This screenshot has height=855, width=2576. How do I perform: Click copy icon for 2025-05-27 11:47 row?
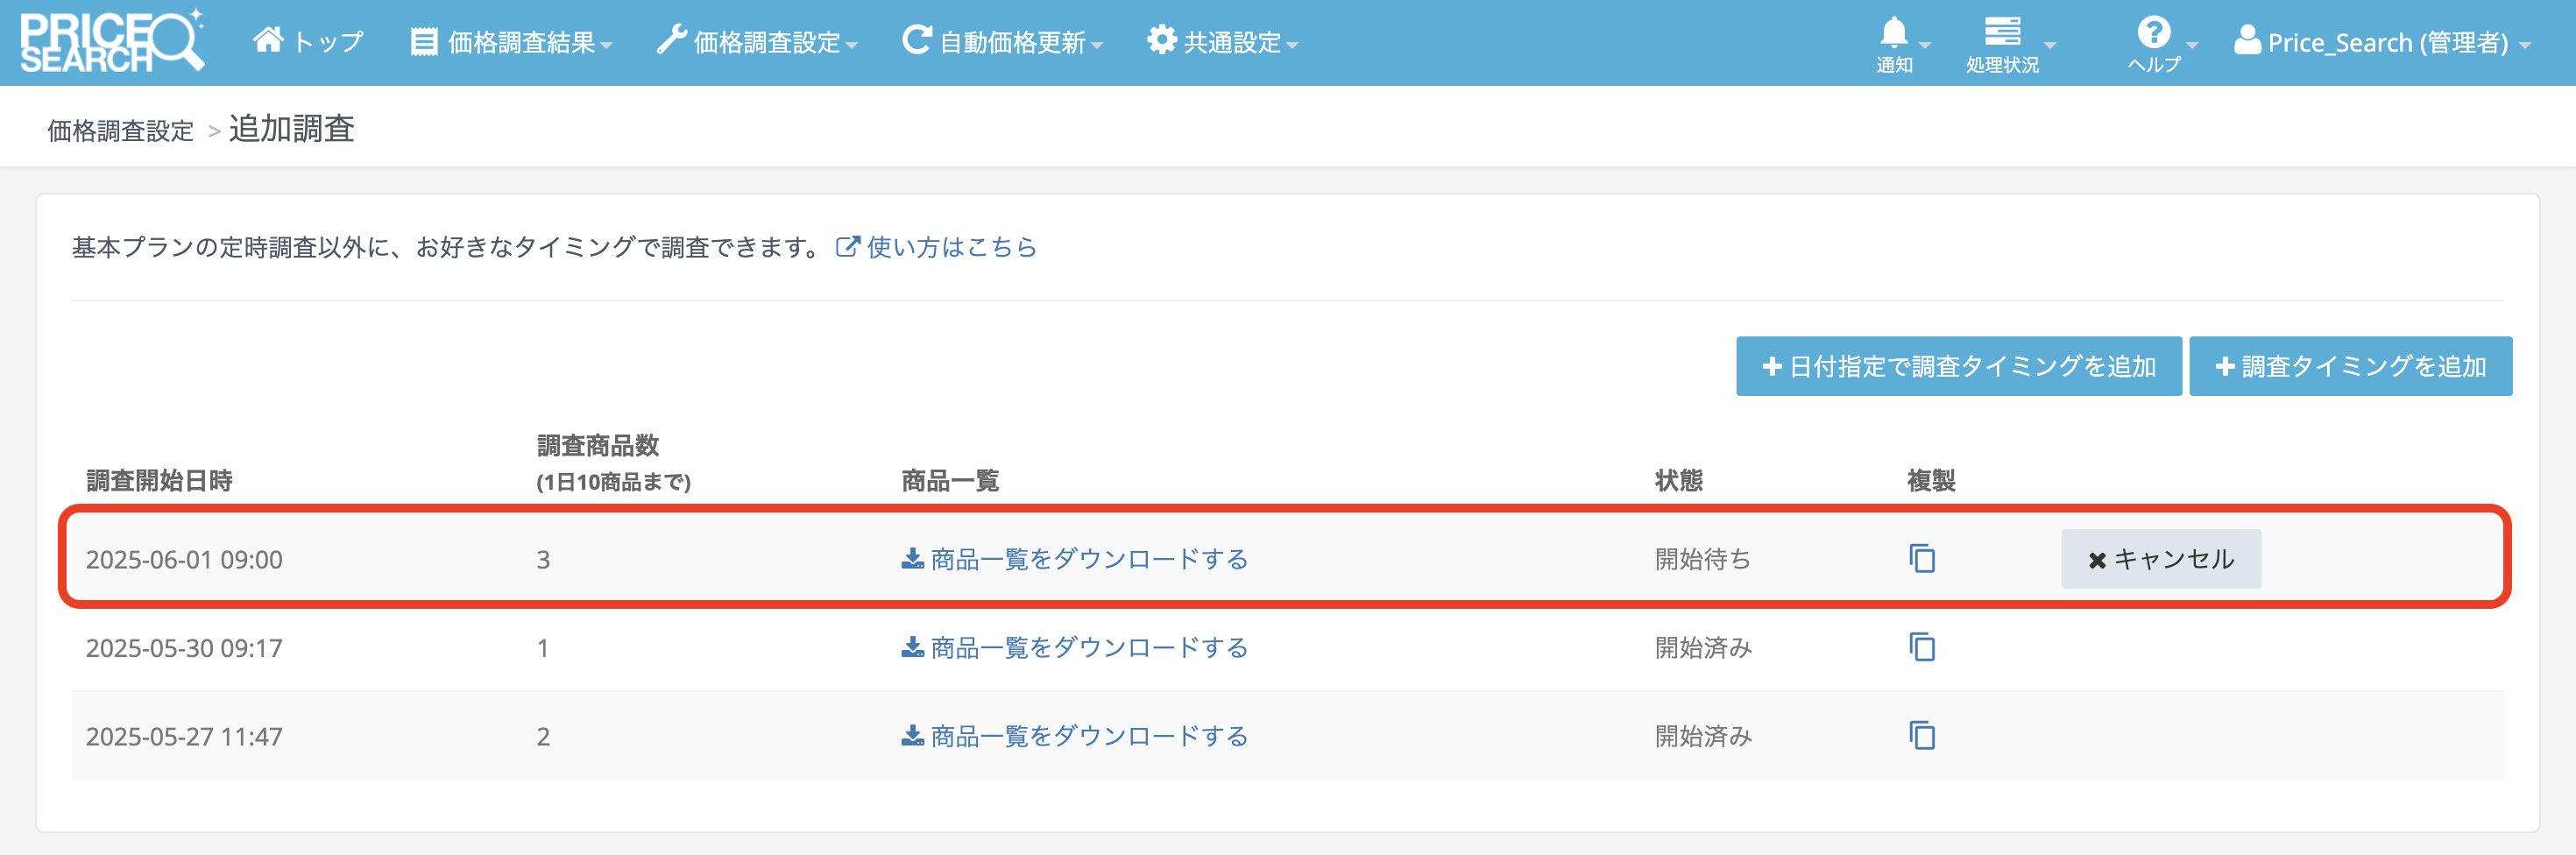[x=1921, y=736]
